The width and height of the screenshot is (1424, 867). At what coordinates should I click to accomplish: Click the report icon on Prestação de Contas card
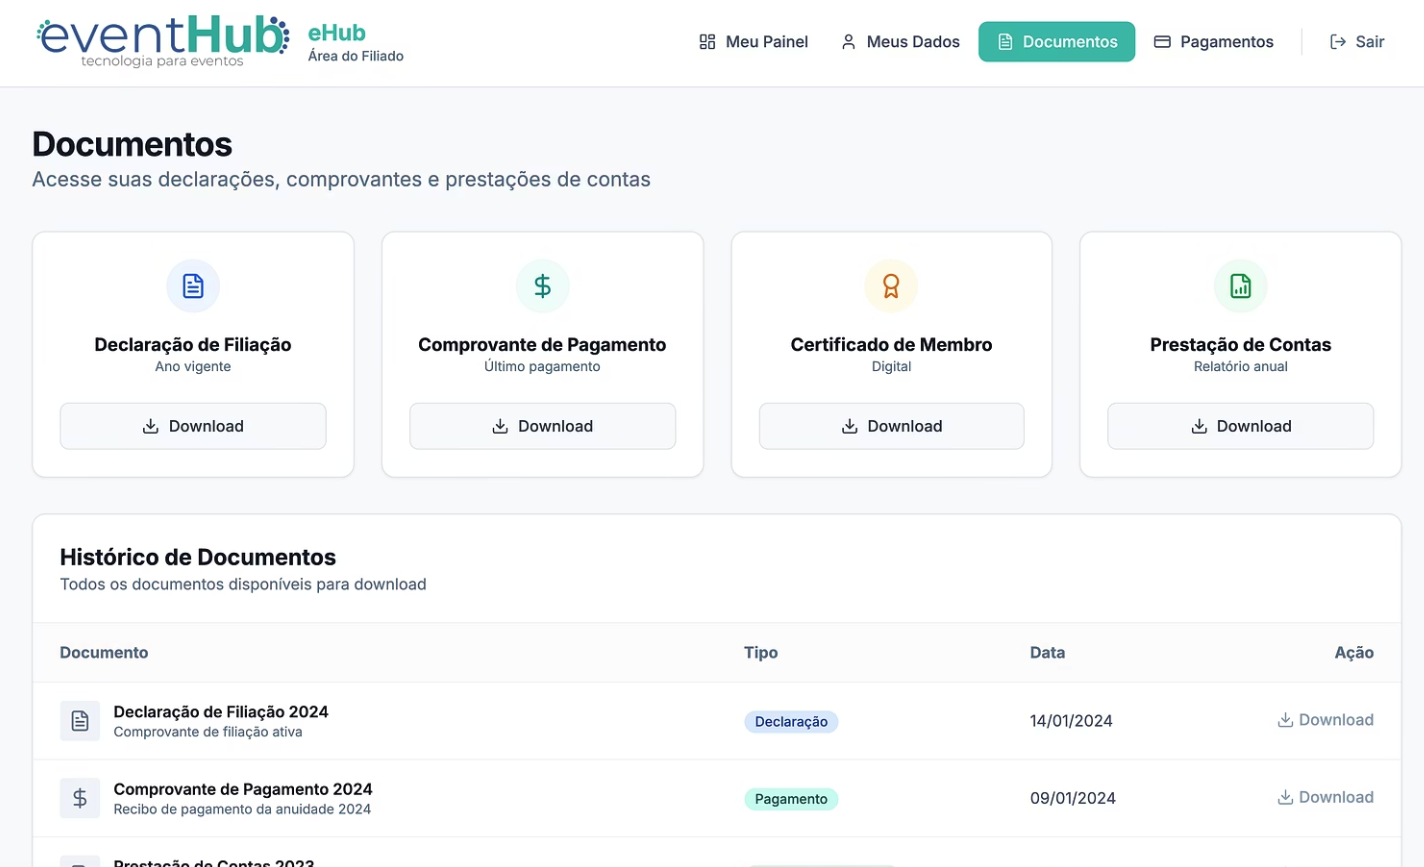(x=1240, y=286)
